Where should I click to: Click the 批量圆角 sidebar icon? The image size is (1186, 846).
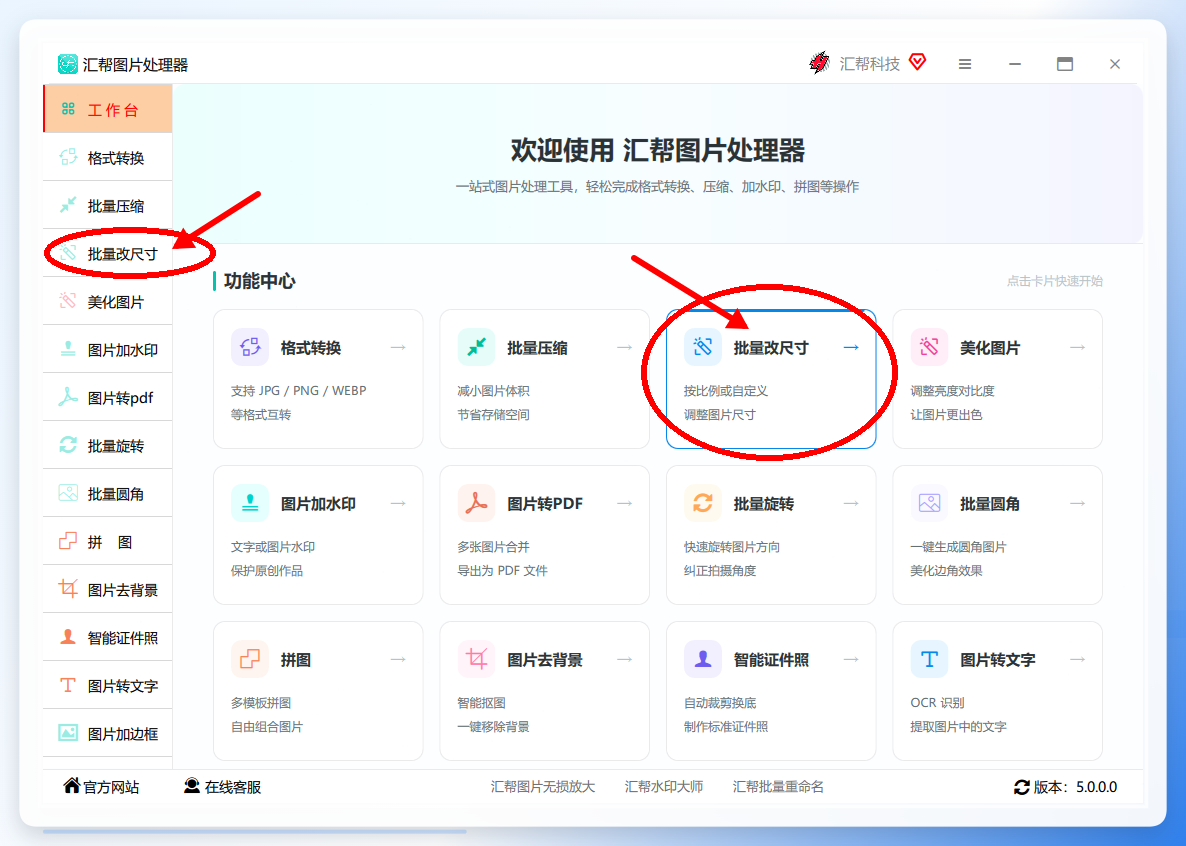coord(68,493)
